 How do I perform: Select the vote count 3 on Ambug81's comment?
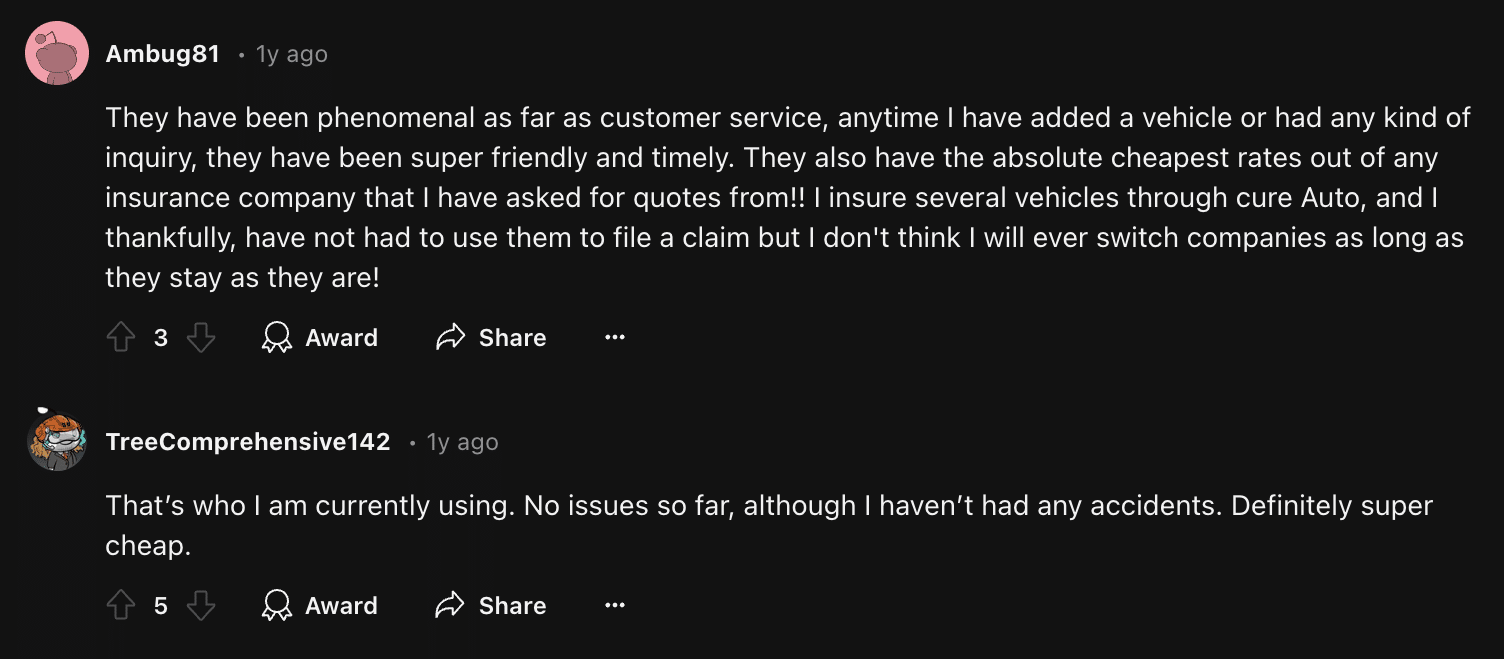161,337
